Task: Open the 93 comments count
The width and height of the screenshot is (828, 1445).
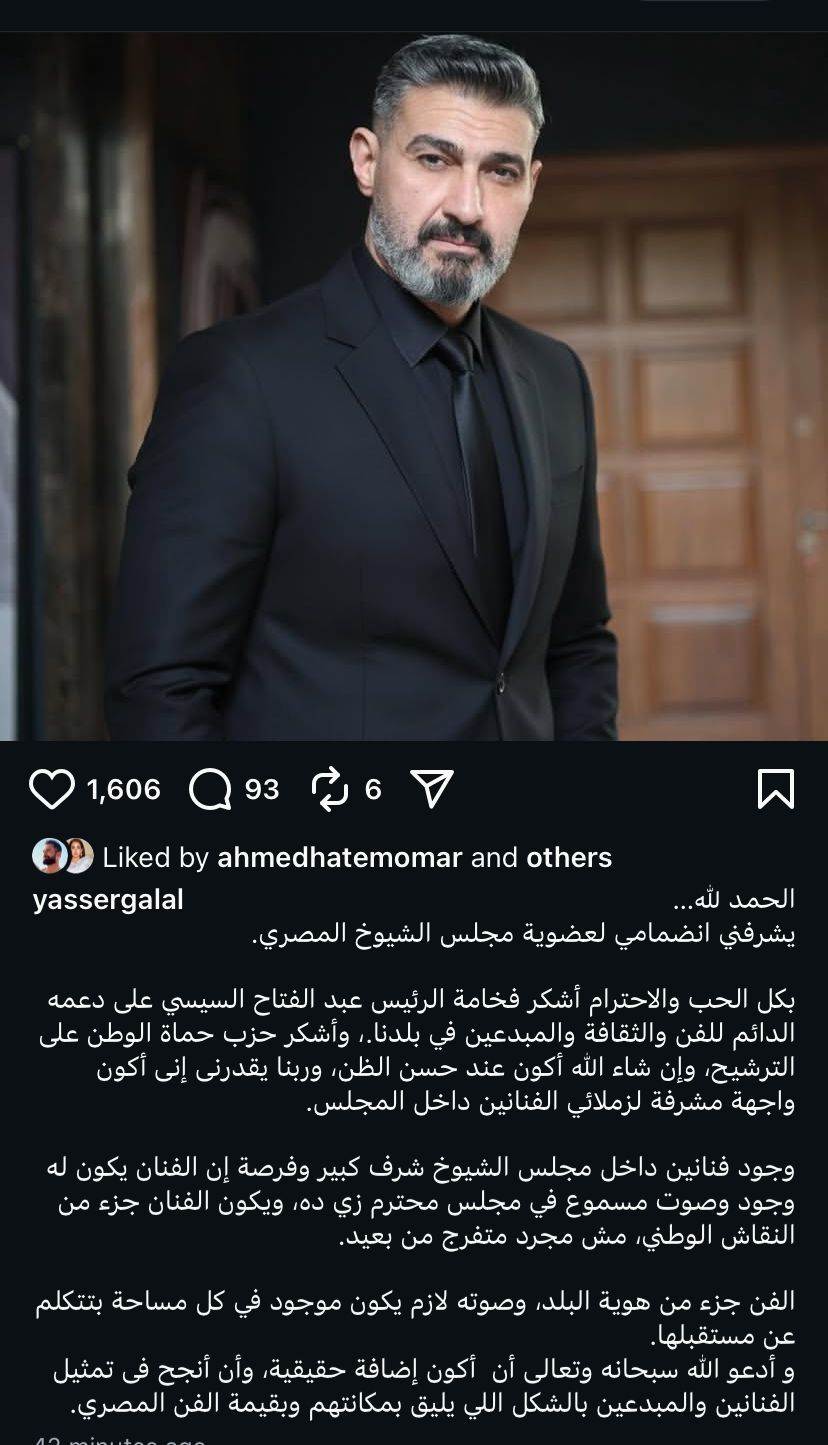Action: point(262,790)
